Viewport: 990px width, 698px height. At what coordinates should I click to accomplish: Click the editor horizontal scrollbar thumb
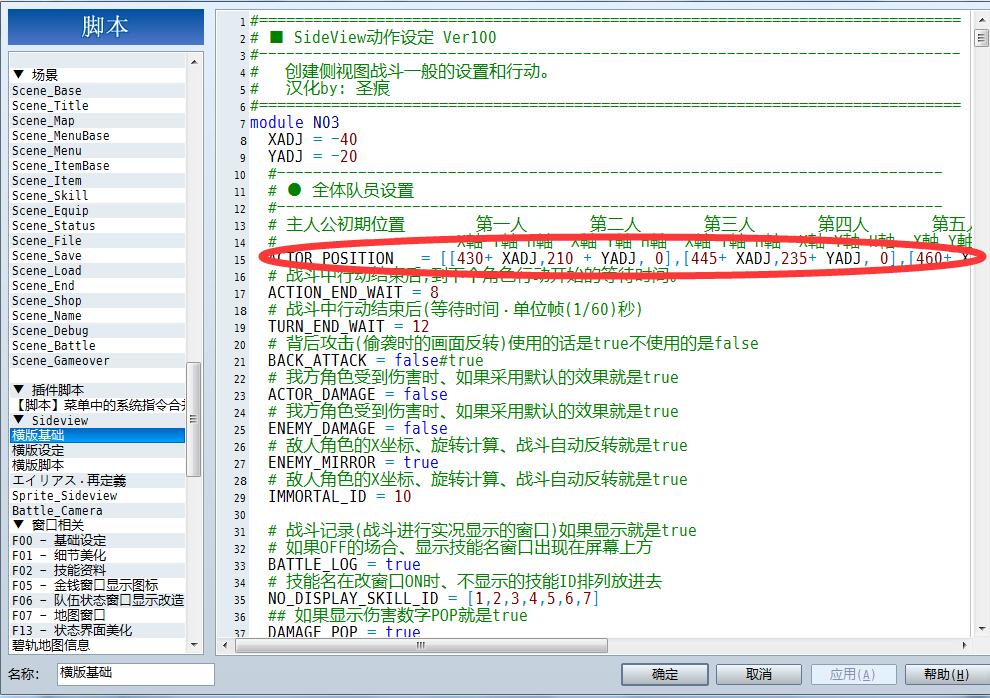click(x=421, y=645)
